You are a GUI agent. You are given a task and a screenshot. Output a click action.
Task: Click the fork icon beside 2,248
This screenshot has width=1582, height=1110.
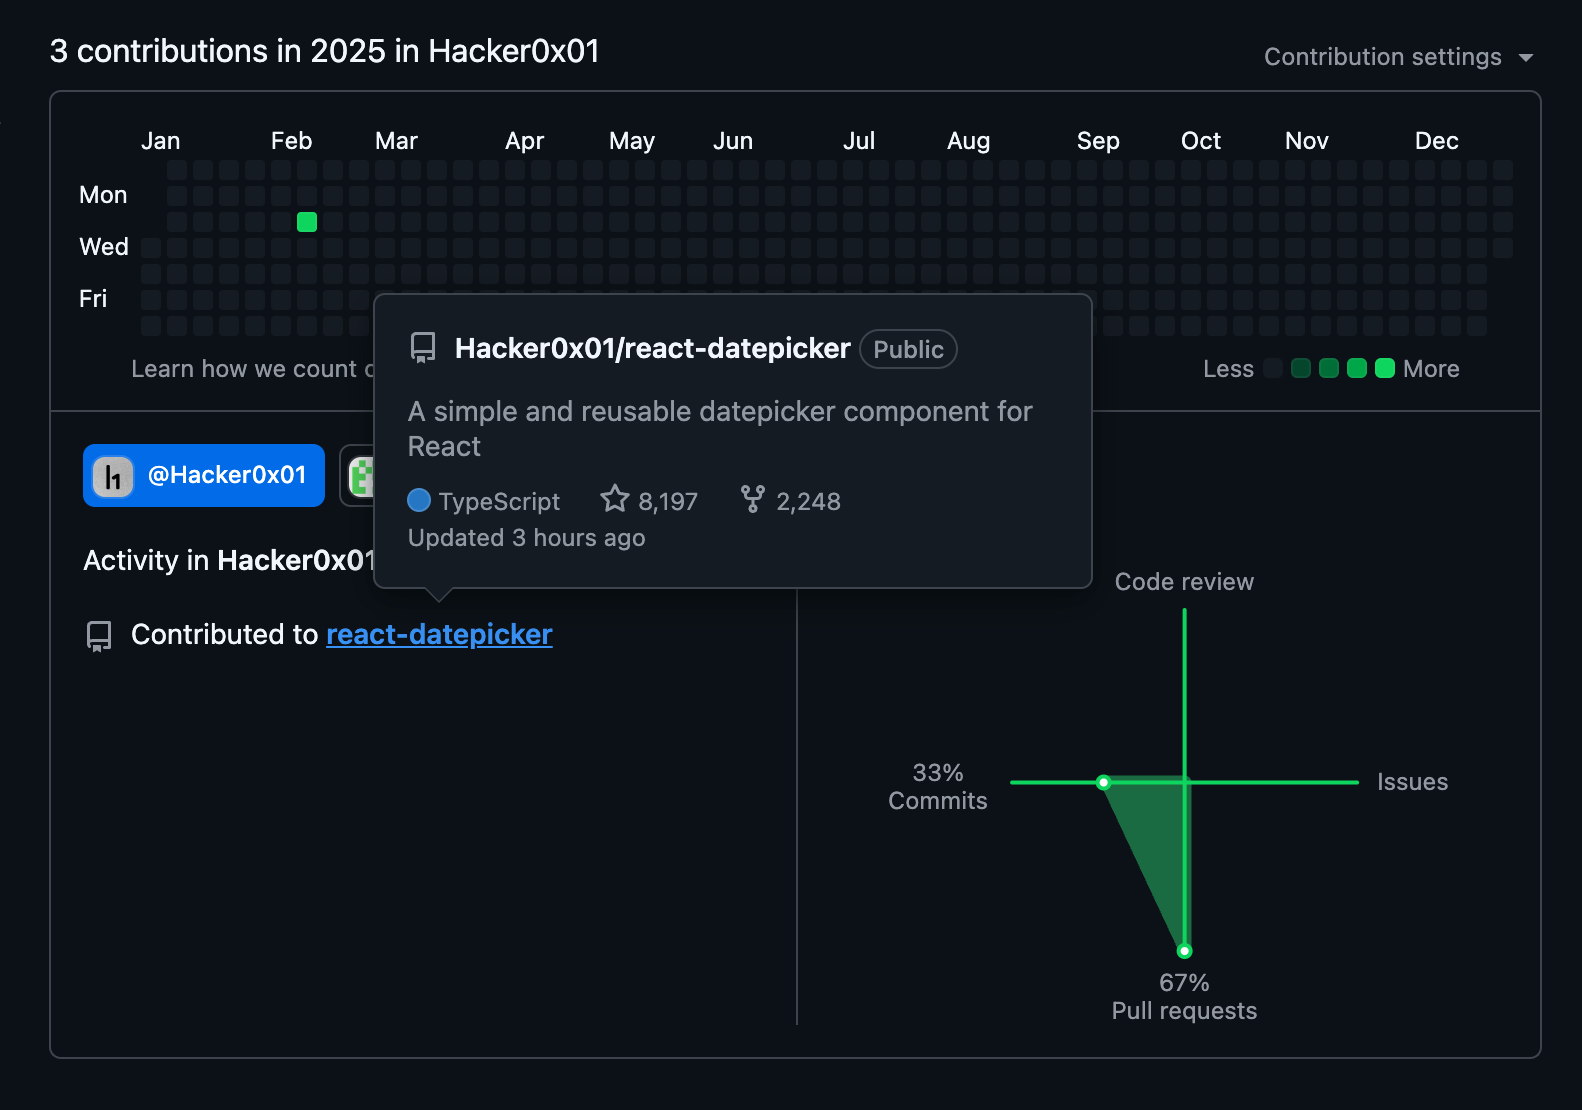[x=753, y=499]
